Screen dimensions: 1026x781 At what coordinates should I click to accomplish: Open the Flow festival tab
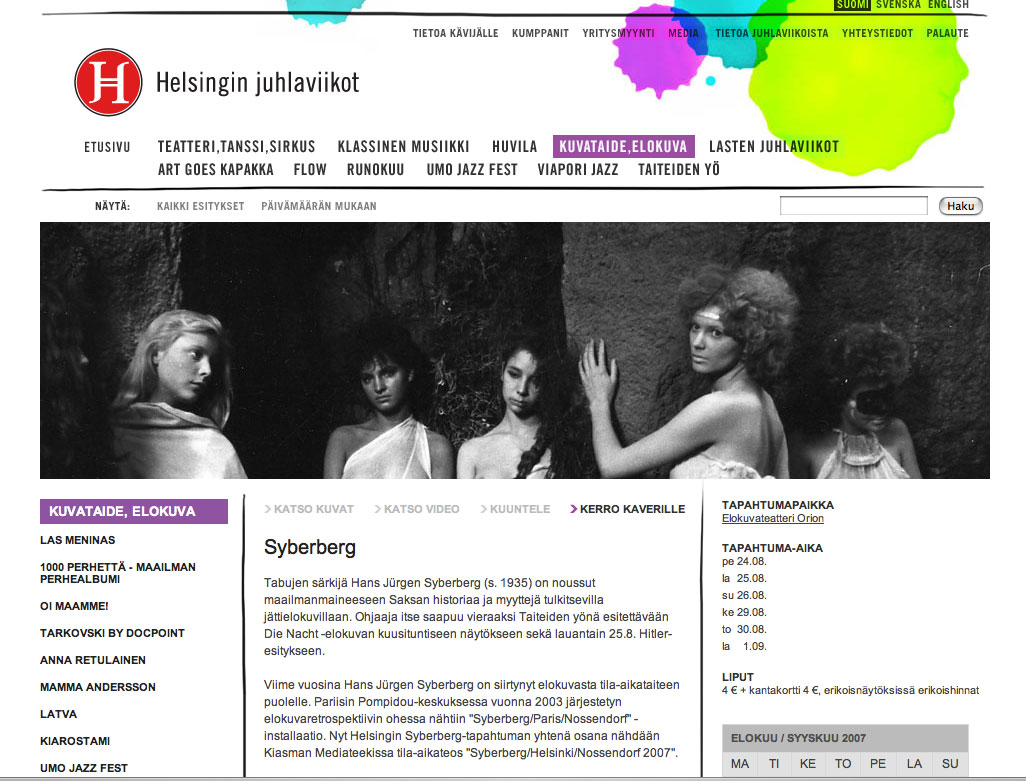point(310,170)
